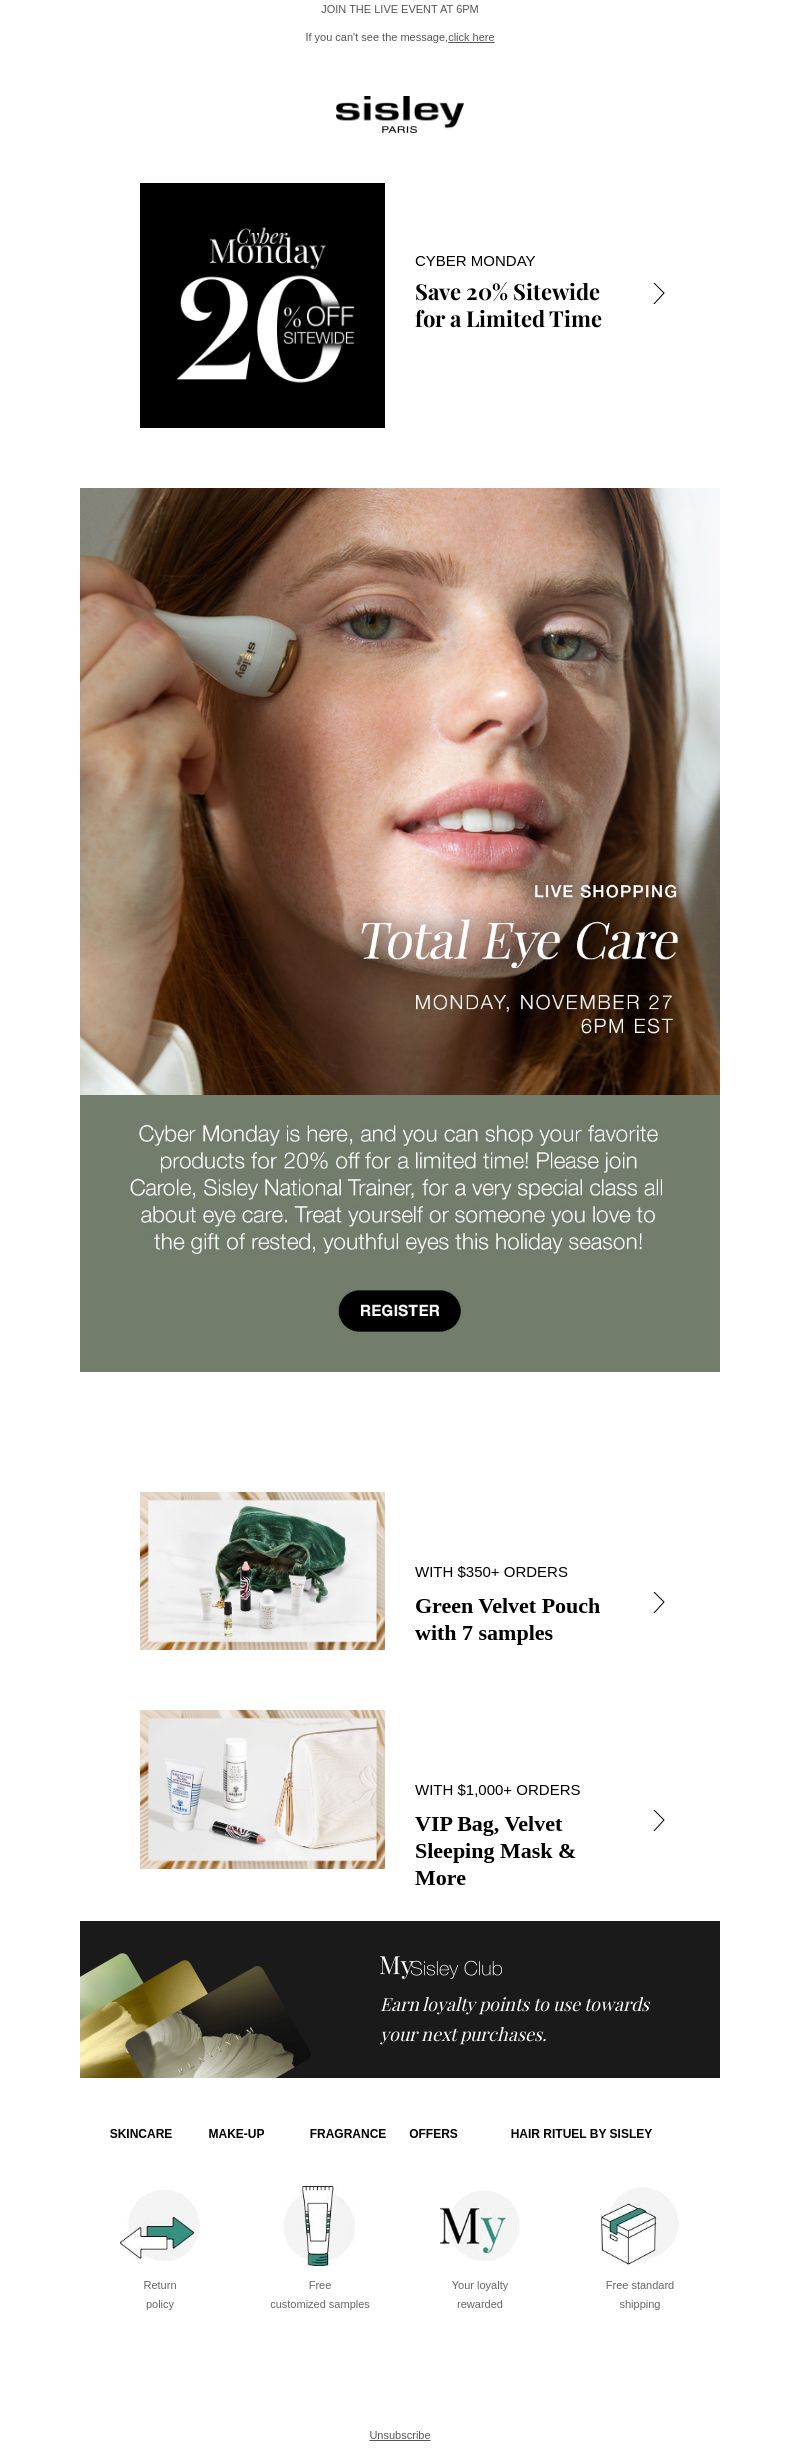The height and width of the screenshot is (2454, 800).
Task: Open chevron next to VIP Bag offer
Action: click(x=659, y=1820)
